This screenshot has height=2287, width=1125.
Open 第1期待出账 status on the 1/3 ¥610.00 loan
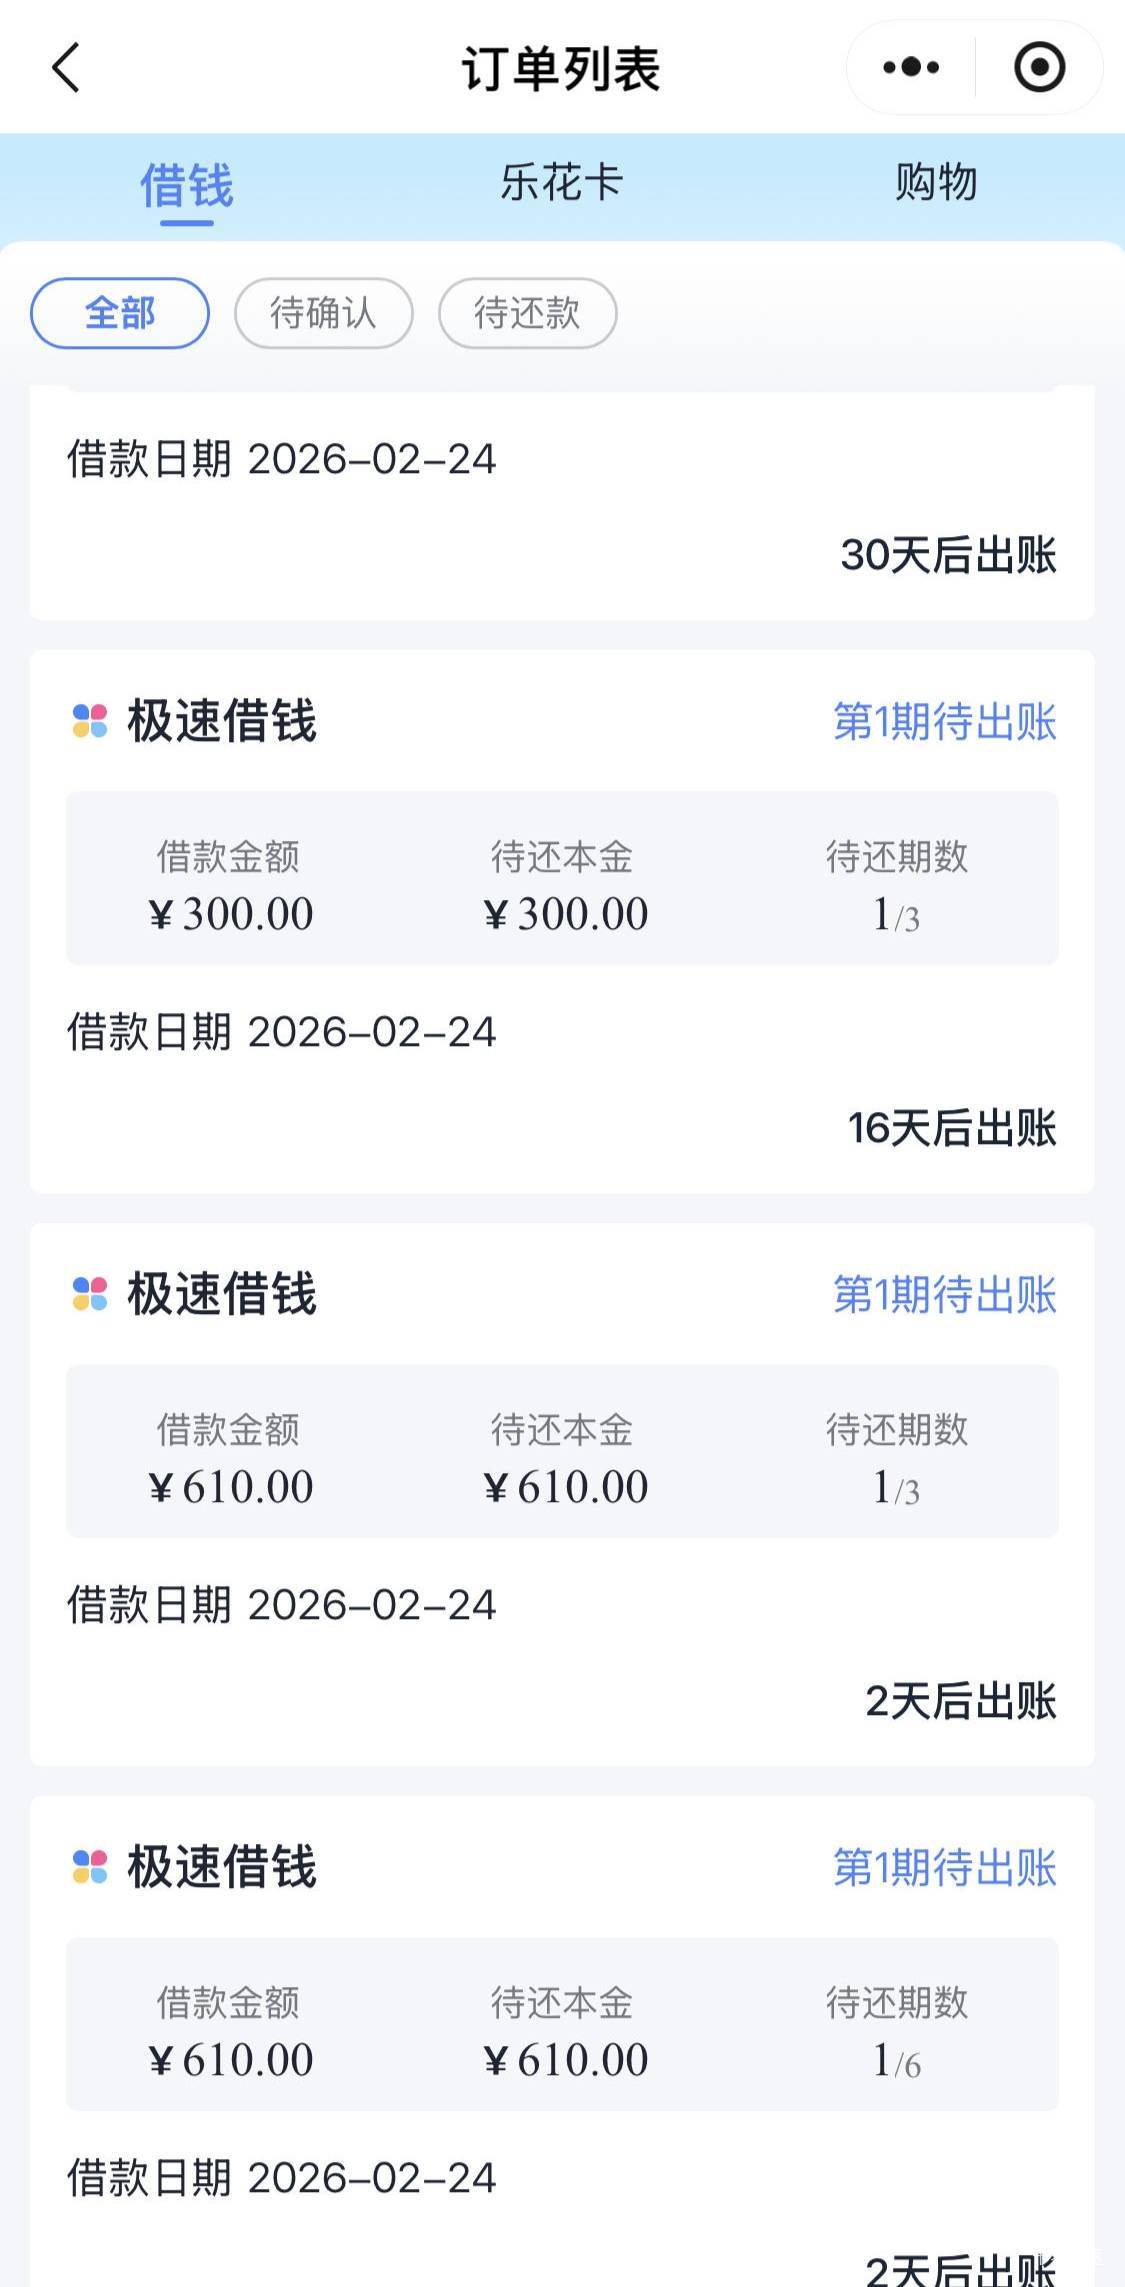pyautogui.click(x=944, y=1295)
